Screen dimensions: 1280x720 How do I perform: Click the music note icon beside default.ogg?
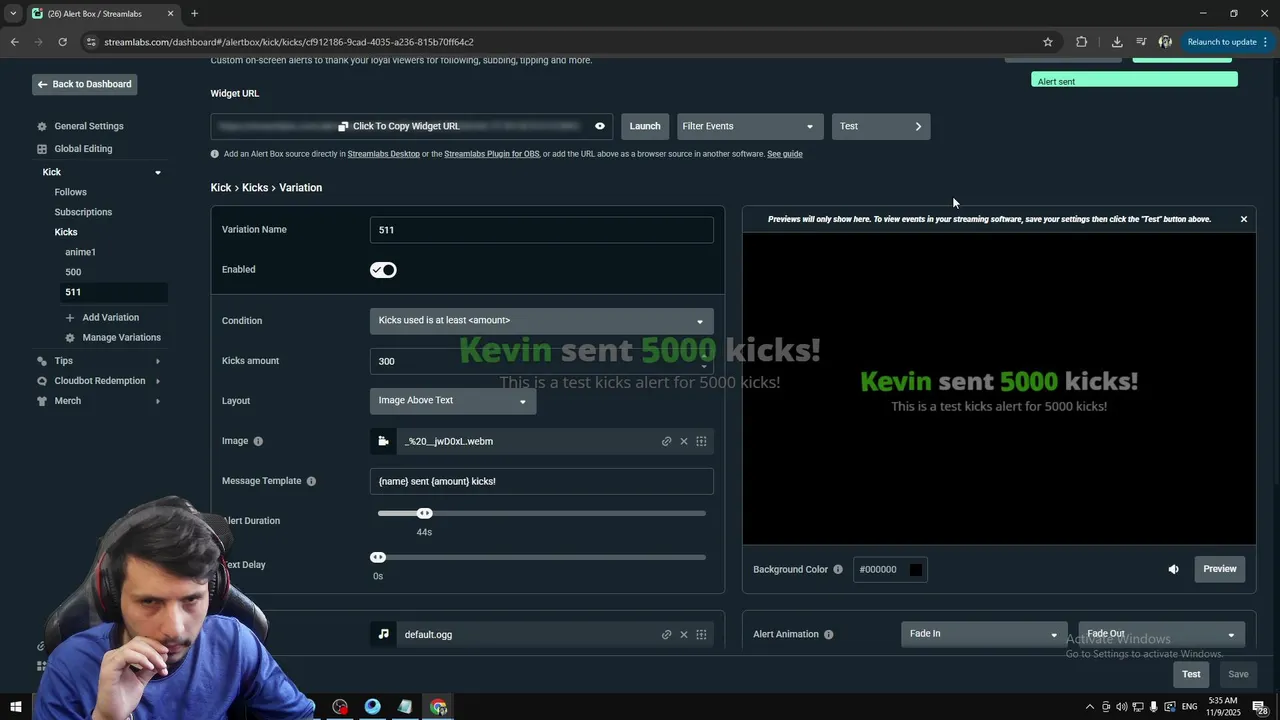(383, 634)
